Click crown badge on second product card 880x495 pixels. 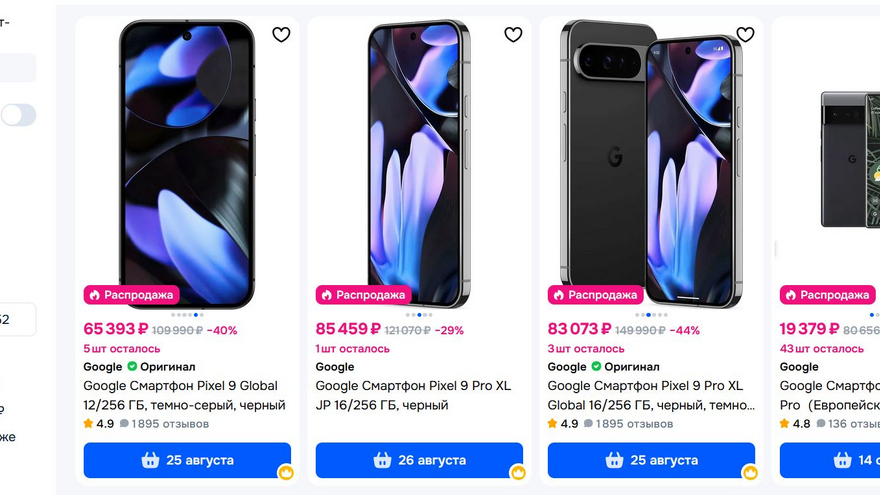518,473
